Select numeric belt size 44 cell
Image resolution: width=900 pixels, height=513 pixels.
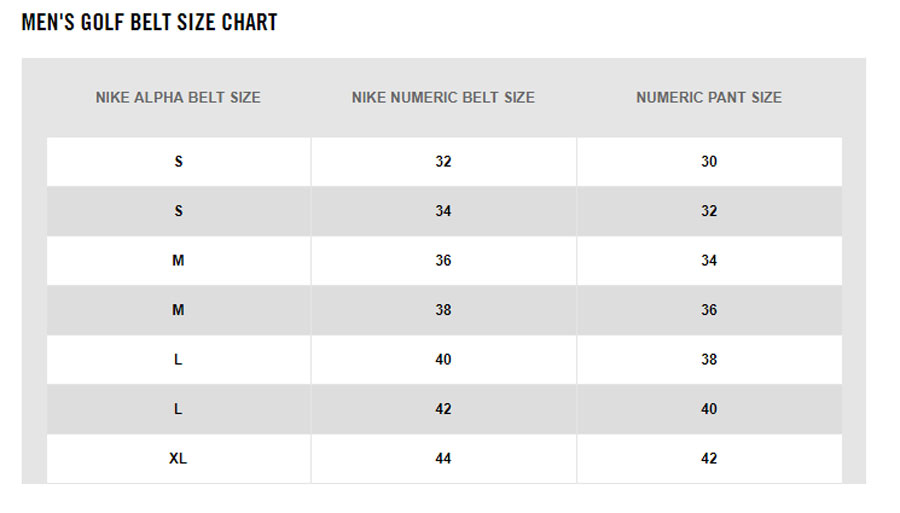pyautogui.click(x=443, y=459)
